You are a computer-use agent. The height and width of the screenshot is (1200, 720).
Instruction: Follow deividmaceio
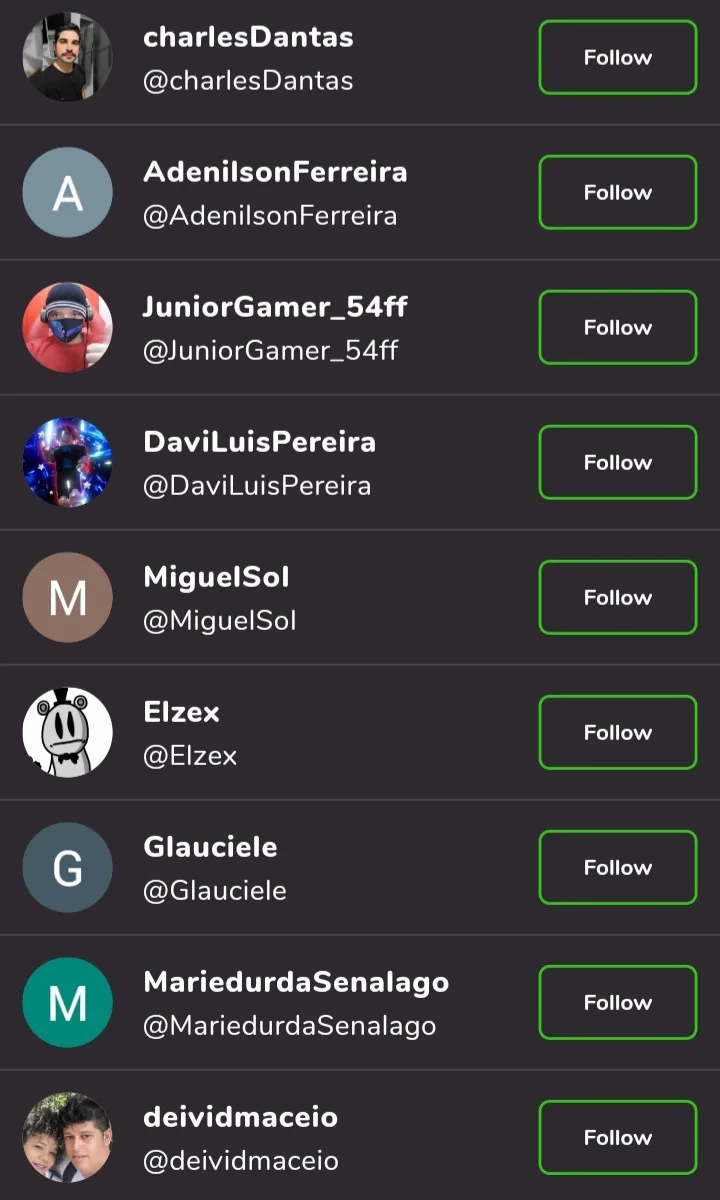tap(617, 1138)
